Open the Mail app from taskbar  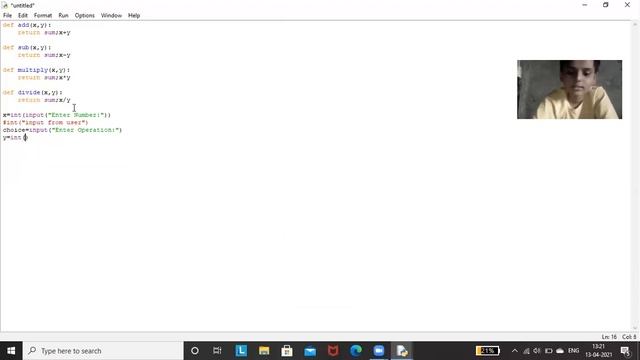(310, 351)
